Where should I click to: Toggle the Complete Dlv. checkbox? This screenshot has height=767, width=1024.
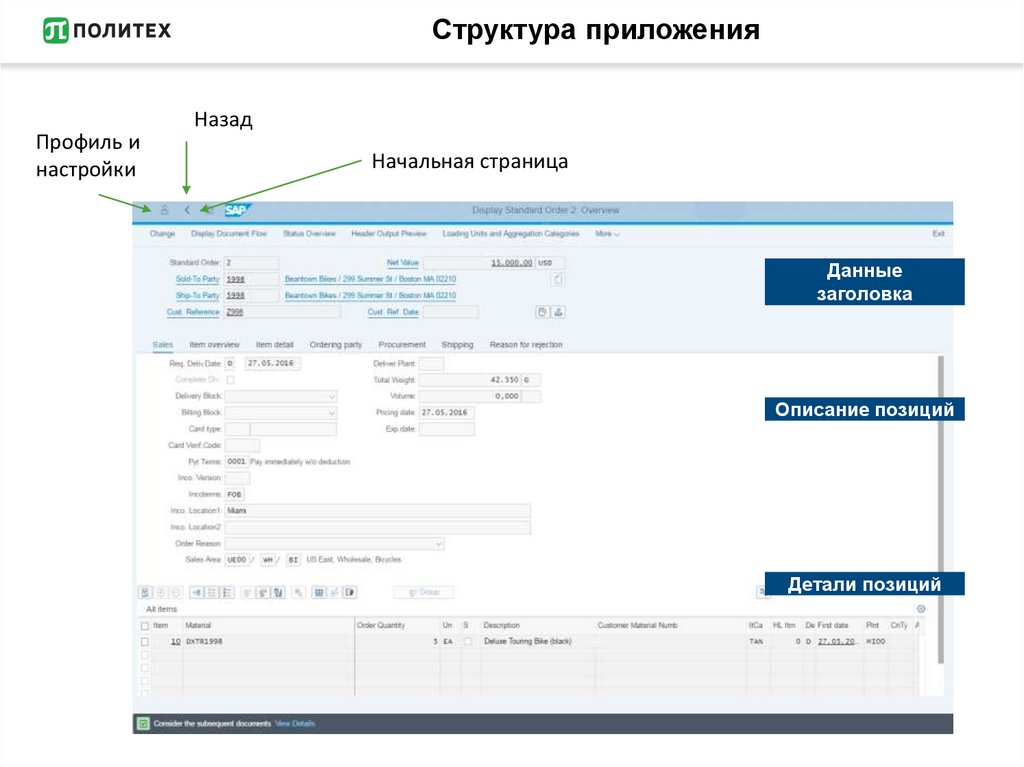pyautogui.click(x=231, y=380)
